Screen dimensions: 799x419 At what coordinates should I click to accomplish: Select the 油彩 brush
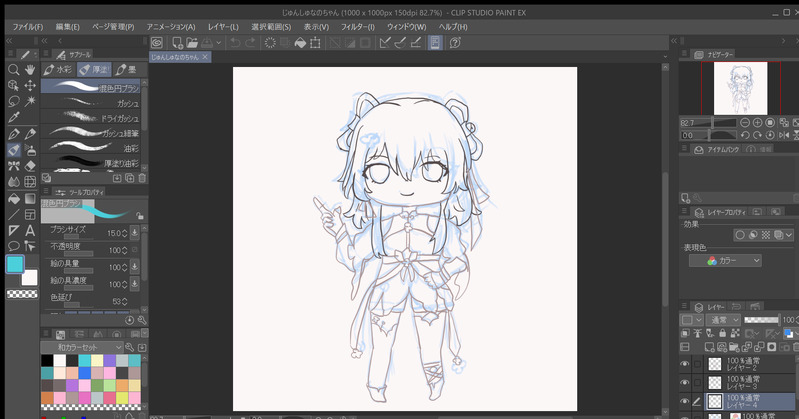tap(91, 148)
